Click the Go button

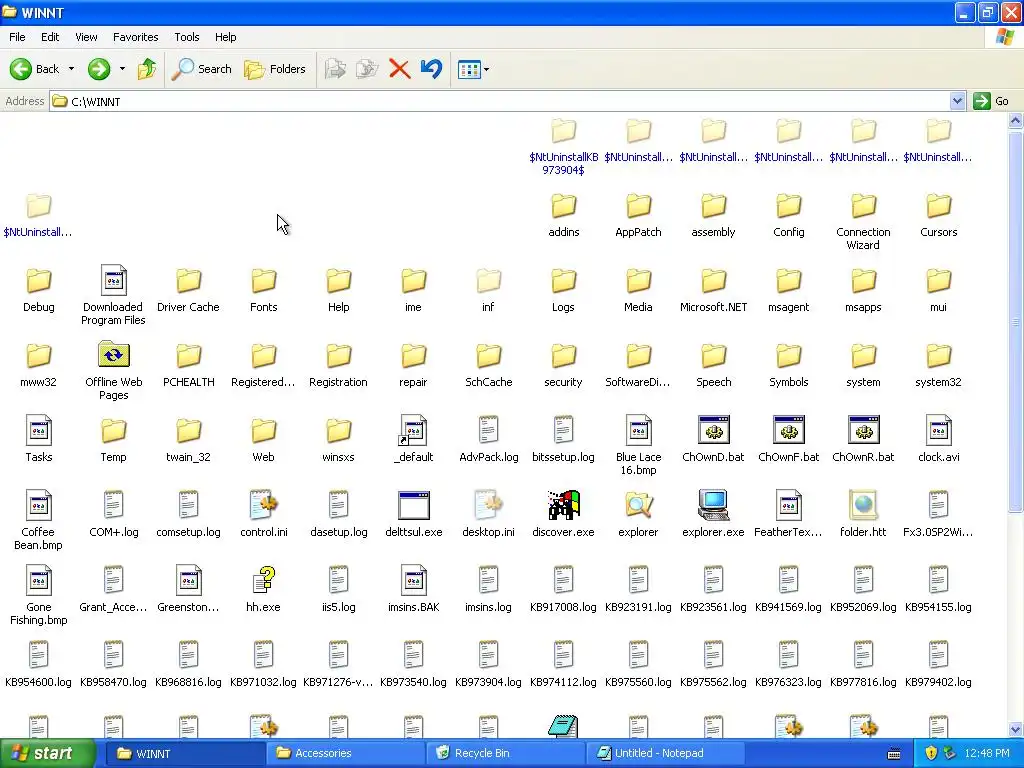[991, 101]
